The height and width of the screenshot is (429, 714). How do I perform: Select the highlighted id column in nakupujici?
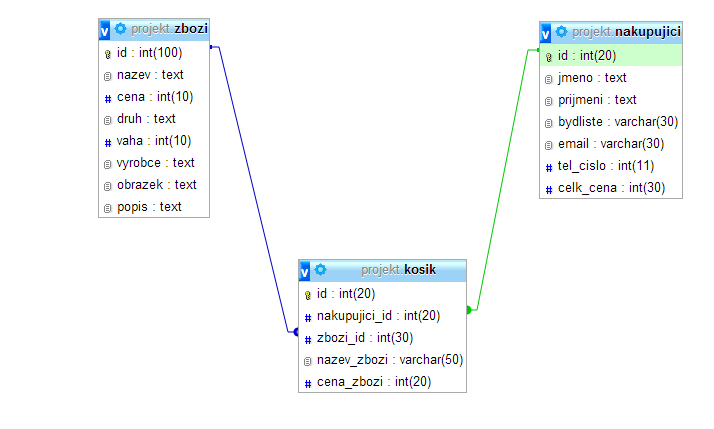pyautogui.click(x=610, y=56)
